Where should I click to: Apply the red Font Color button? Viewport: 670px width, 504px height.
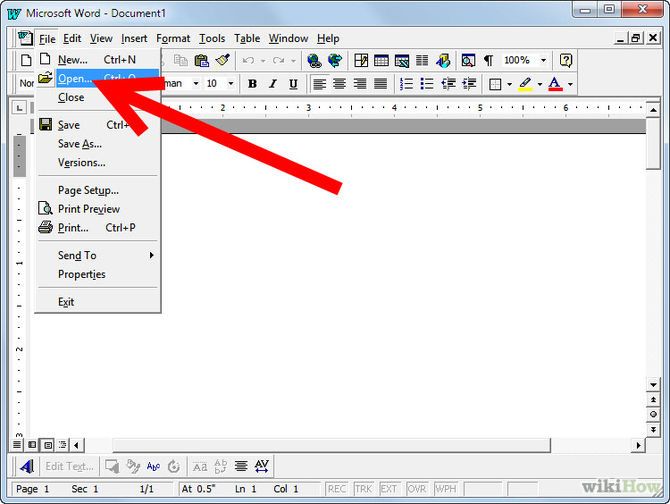click(x=555, y=84)
